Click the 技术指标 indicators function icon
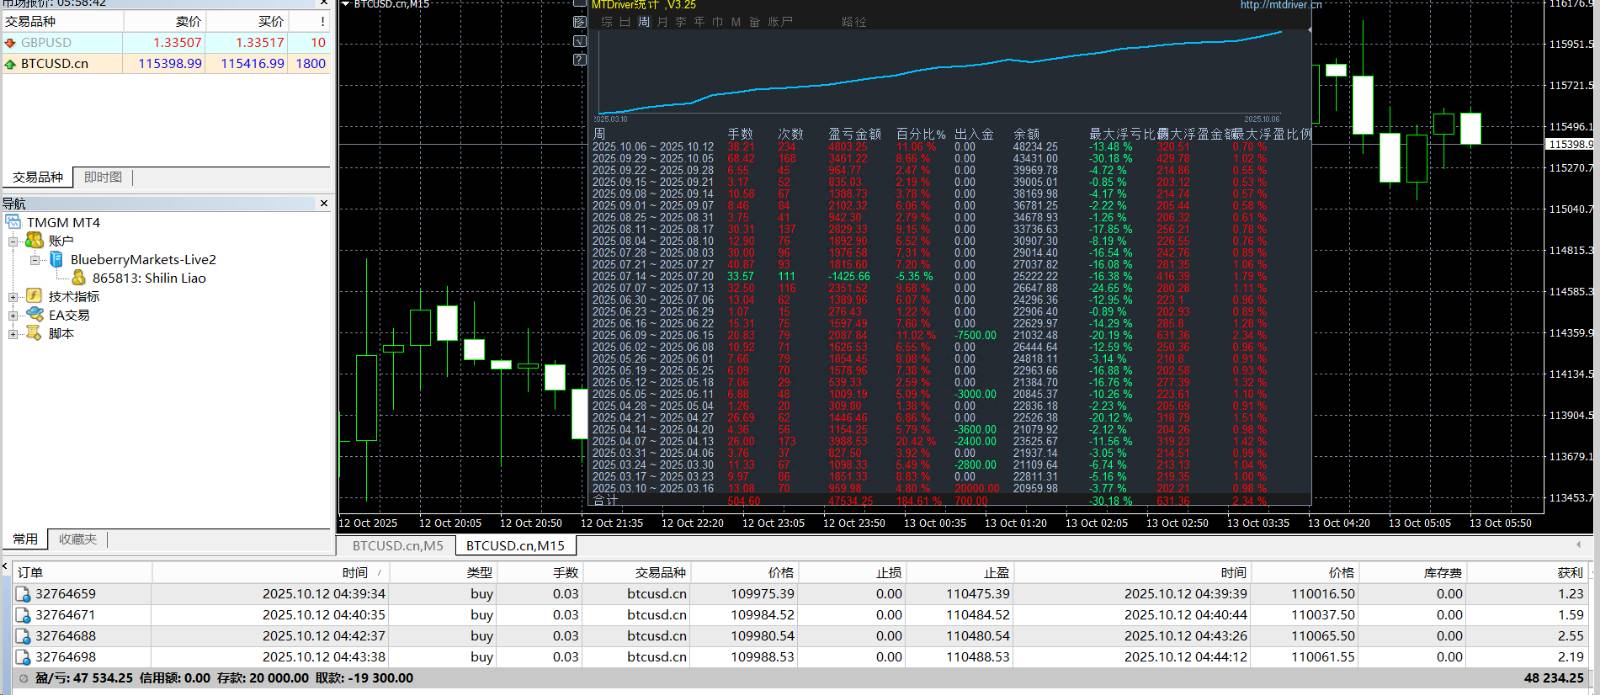This screenshot has height=695, width=1600. coord(35,296)
